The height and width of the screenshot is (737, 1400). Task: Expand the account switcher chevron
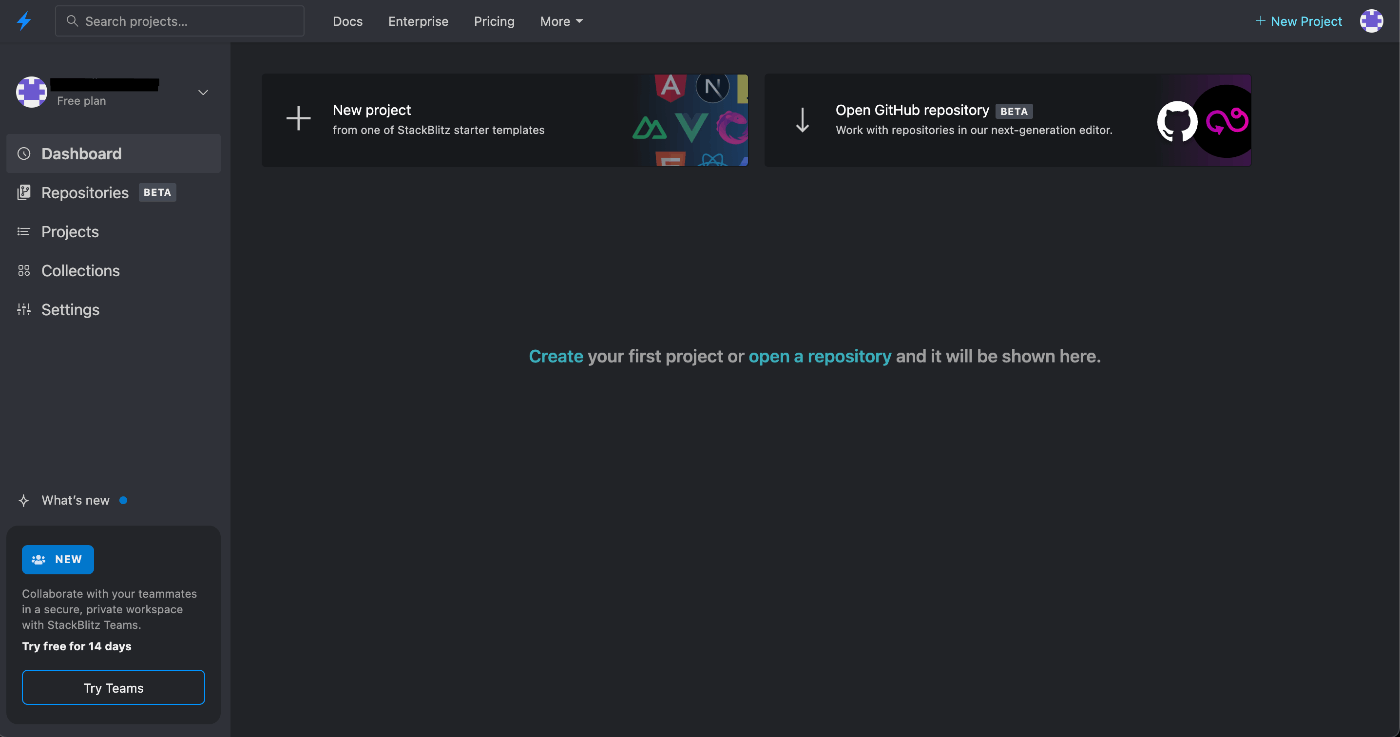203,92
